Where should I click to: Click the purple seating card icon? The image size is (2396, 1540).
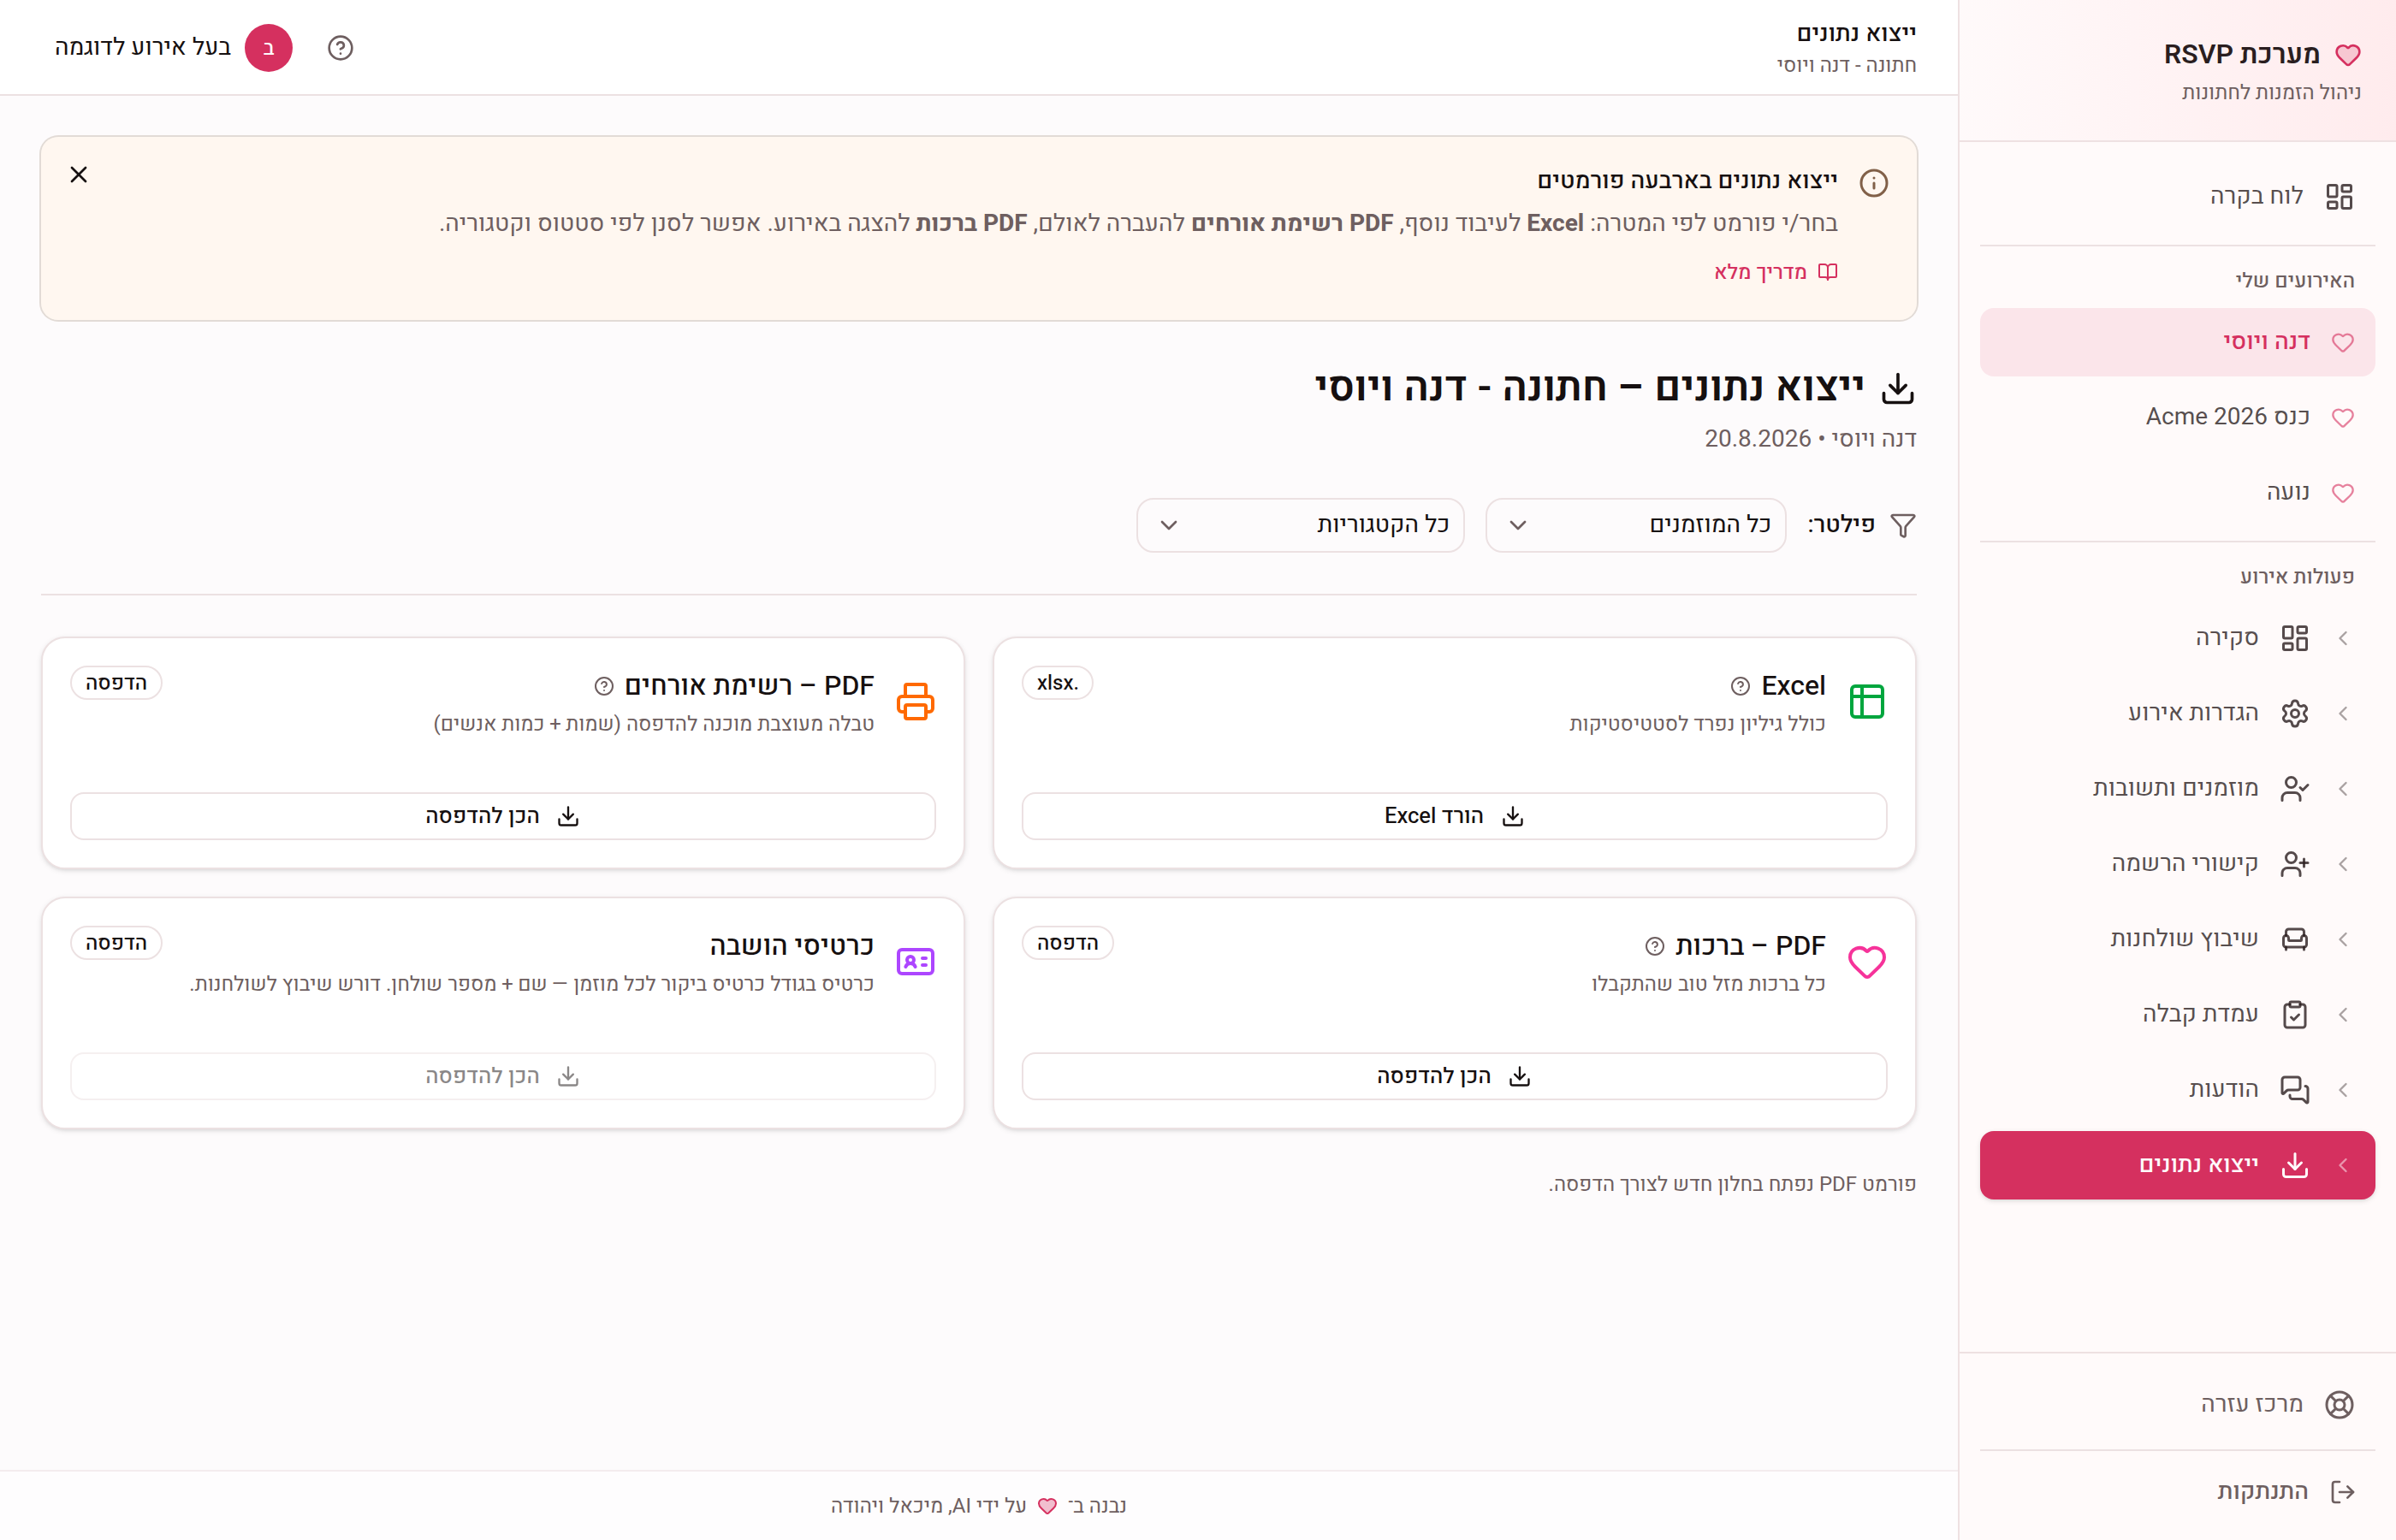pos(915,962)
